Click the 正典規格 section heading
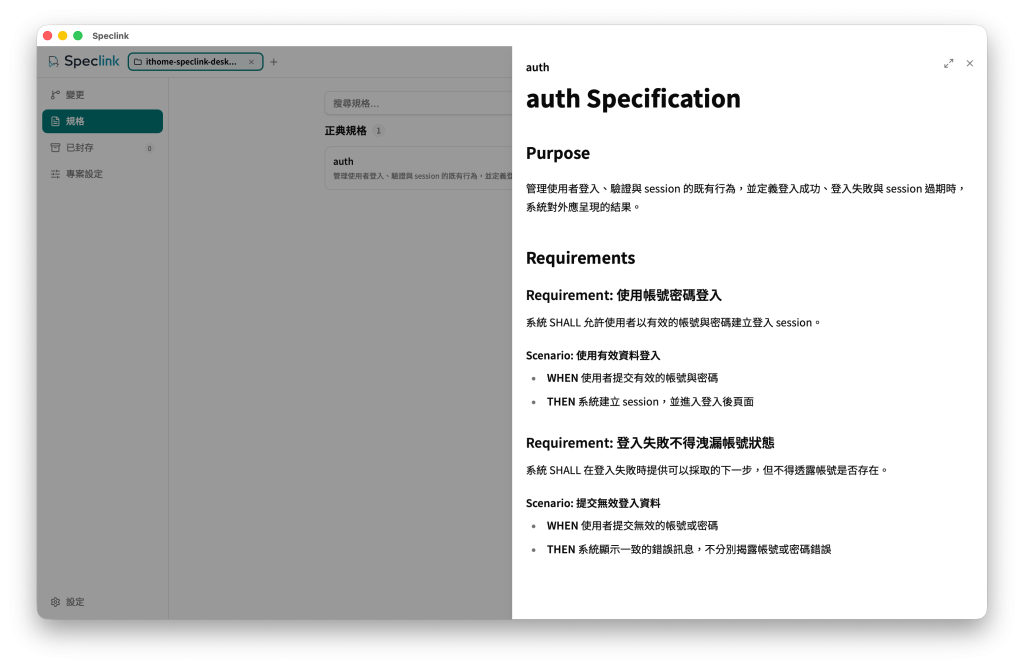This screenshot has height=668, width=1024. pos(345,131)
